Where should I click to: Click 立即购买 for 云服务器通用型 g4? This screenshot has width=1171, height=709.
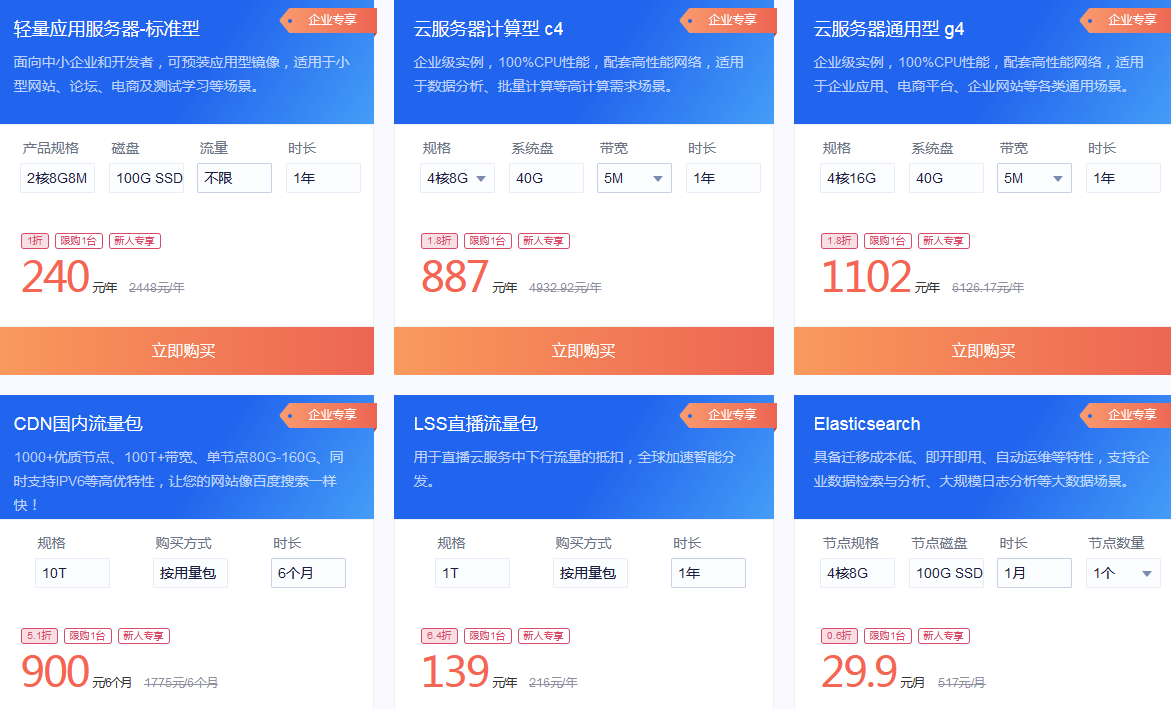click(983, 351)
